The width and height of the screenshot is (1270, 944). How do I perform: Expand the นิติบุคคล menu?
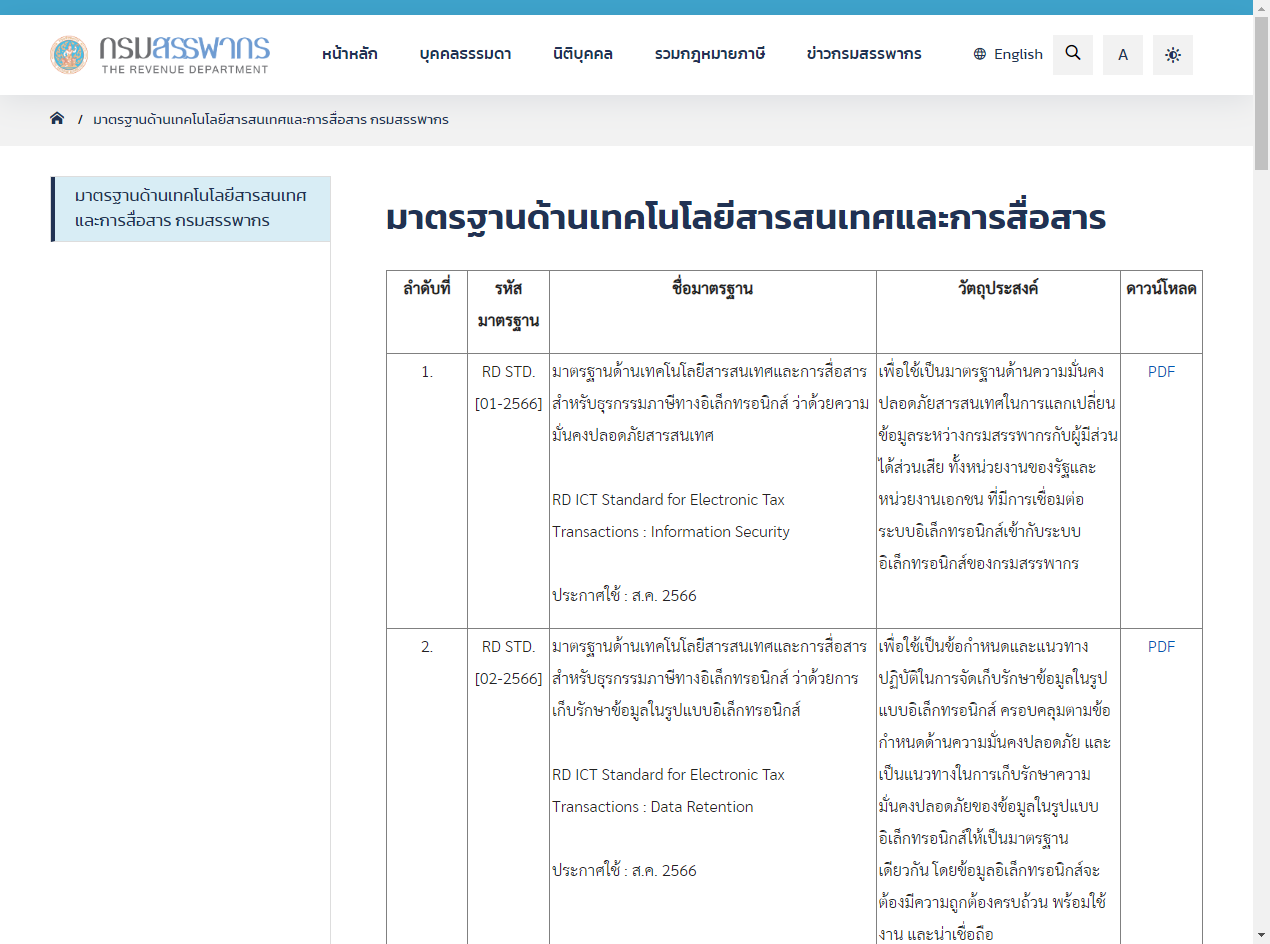[x=583, y=54]
